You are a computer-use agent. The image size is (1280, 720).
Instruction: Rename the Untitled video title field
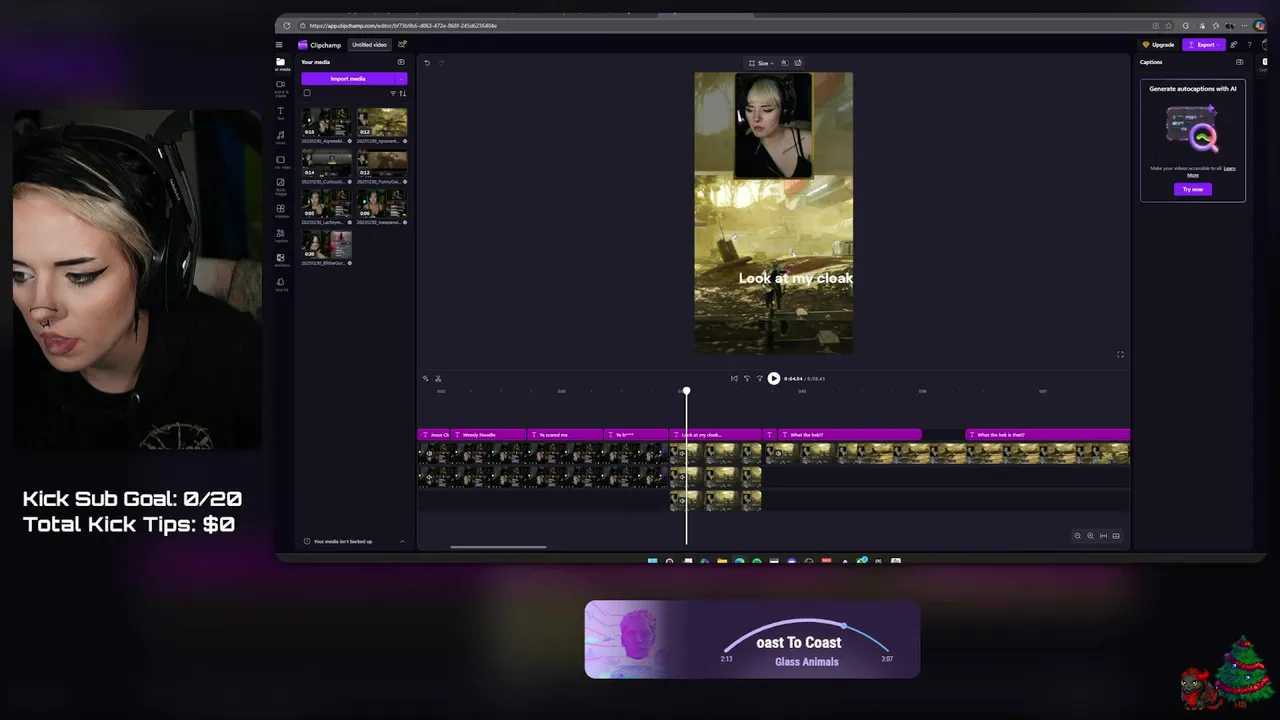tap(369, 45)
